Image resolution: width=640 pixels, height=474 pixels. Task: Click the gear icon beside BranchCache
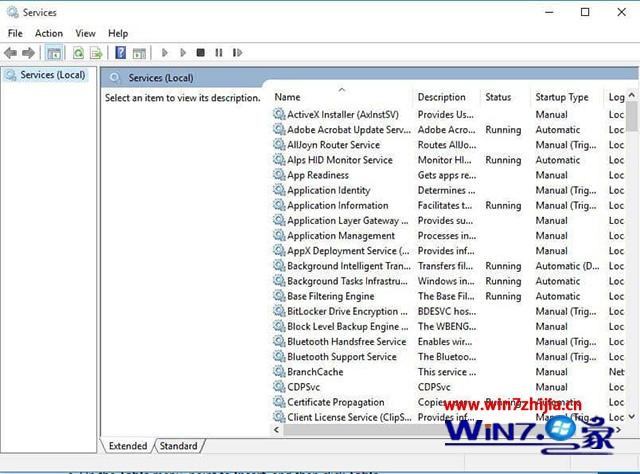pos(279,372)
